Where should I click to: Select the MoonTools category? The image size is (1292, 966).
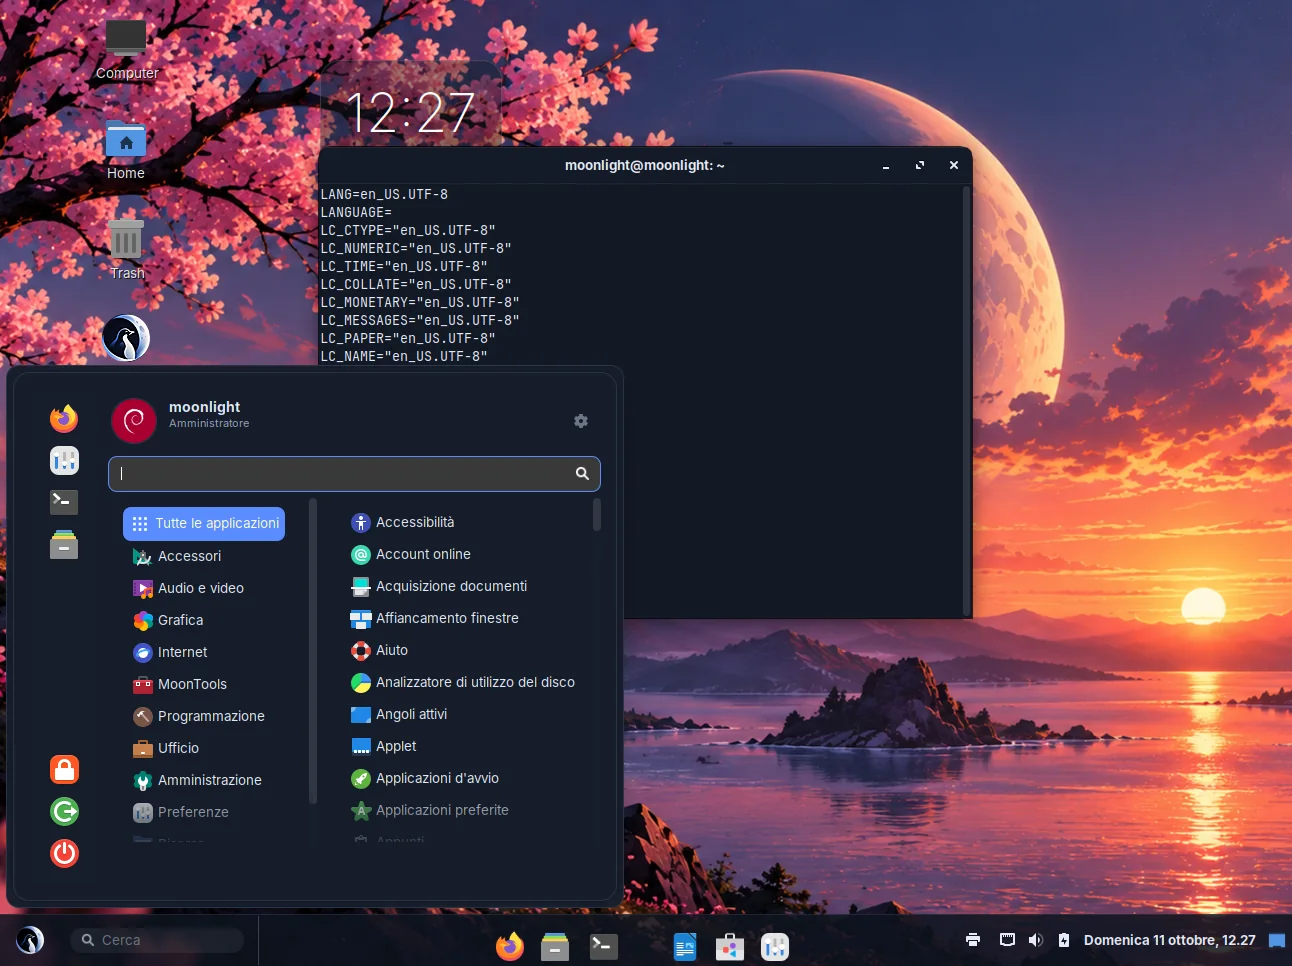pos(192,684)
